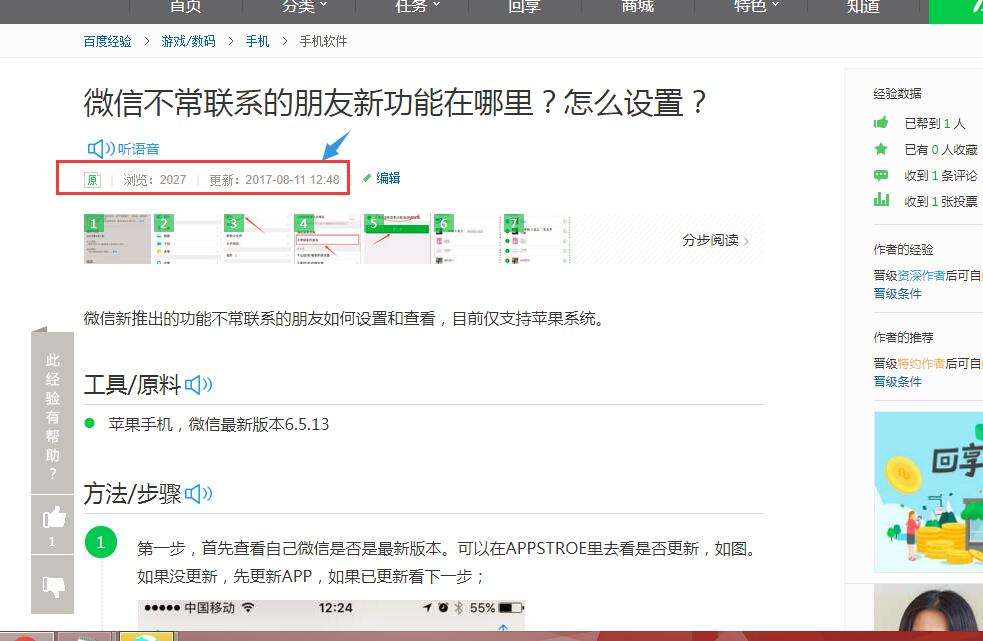Click the 作者的经验 sidebar heading
Viewport: 983px width, 641px height.
point(903,250)
